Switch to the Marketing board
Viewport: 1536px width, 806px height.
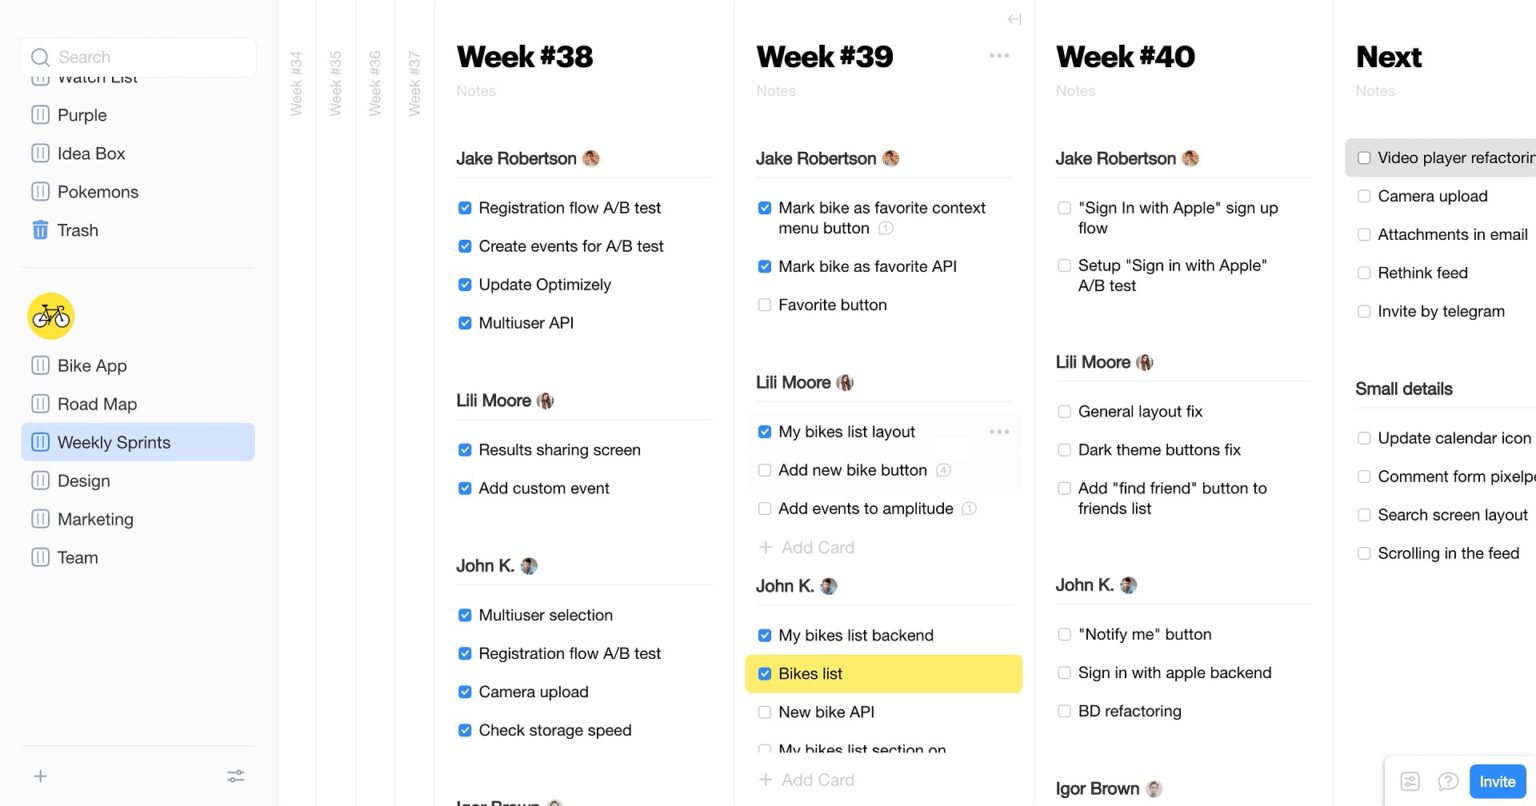pos(95,519)
